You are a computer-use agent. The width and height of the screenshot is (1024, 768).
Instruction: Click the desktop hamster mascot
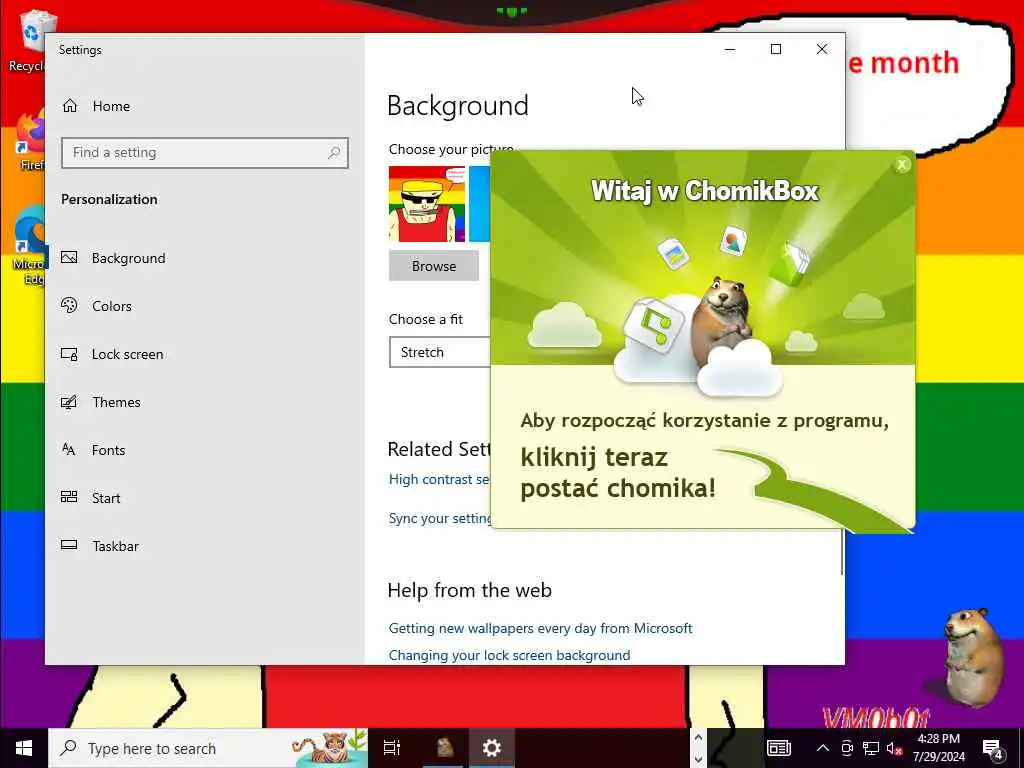pos(973,656)
